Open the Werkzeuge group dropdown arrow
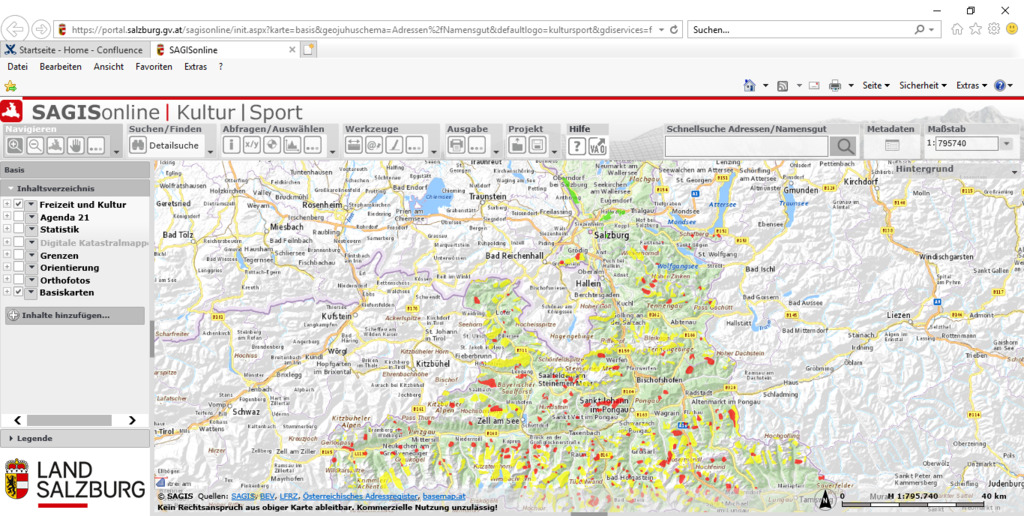Screen dimensions: 1024x516 click(434, 152)
